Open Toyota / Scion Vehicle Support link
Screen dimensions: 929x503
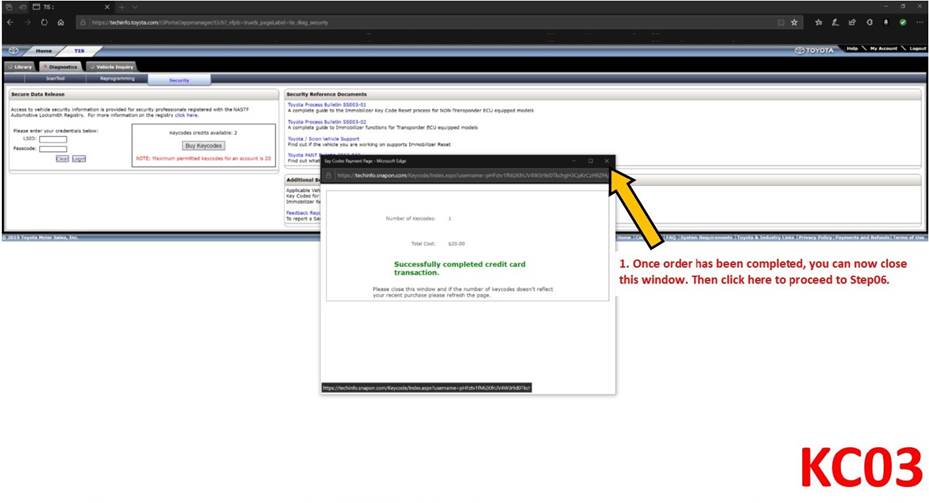click(323, 139)
